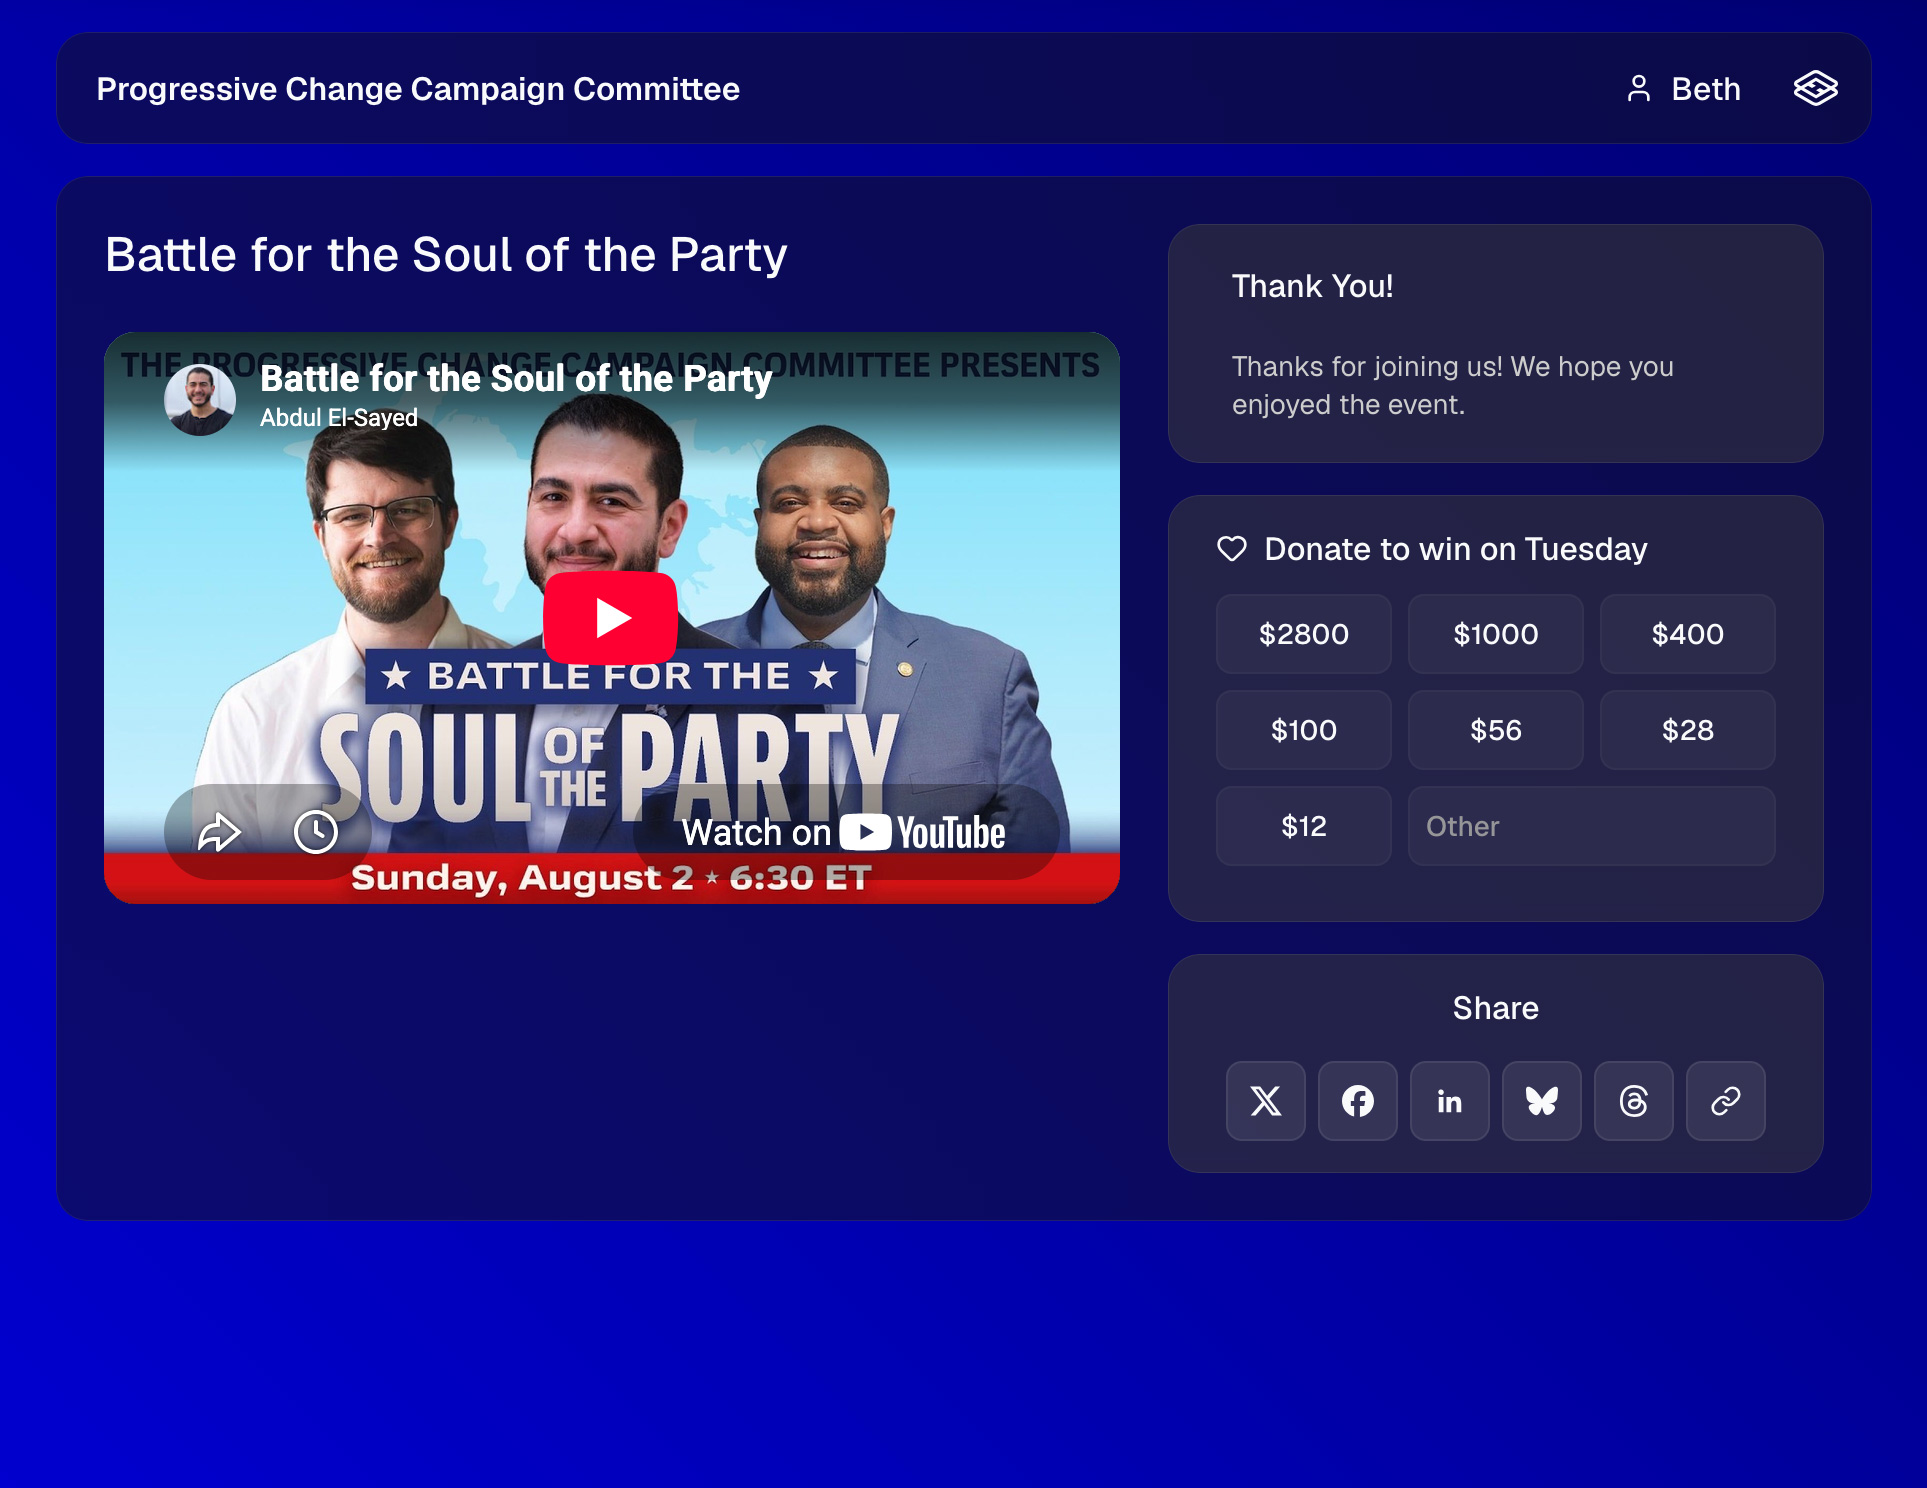Play the Battle for the Soul video
The image size is (1927, 1488).
pyautogui.click(x=610, y=617)
